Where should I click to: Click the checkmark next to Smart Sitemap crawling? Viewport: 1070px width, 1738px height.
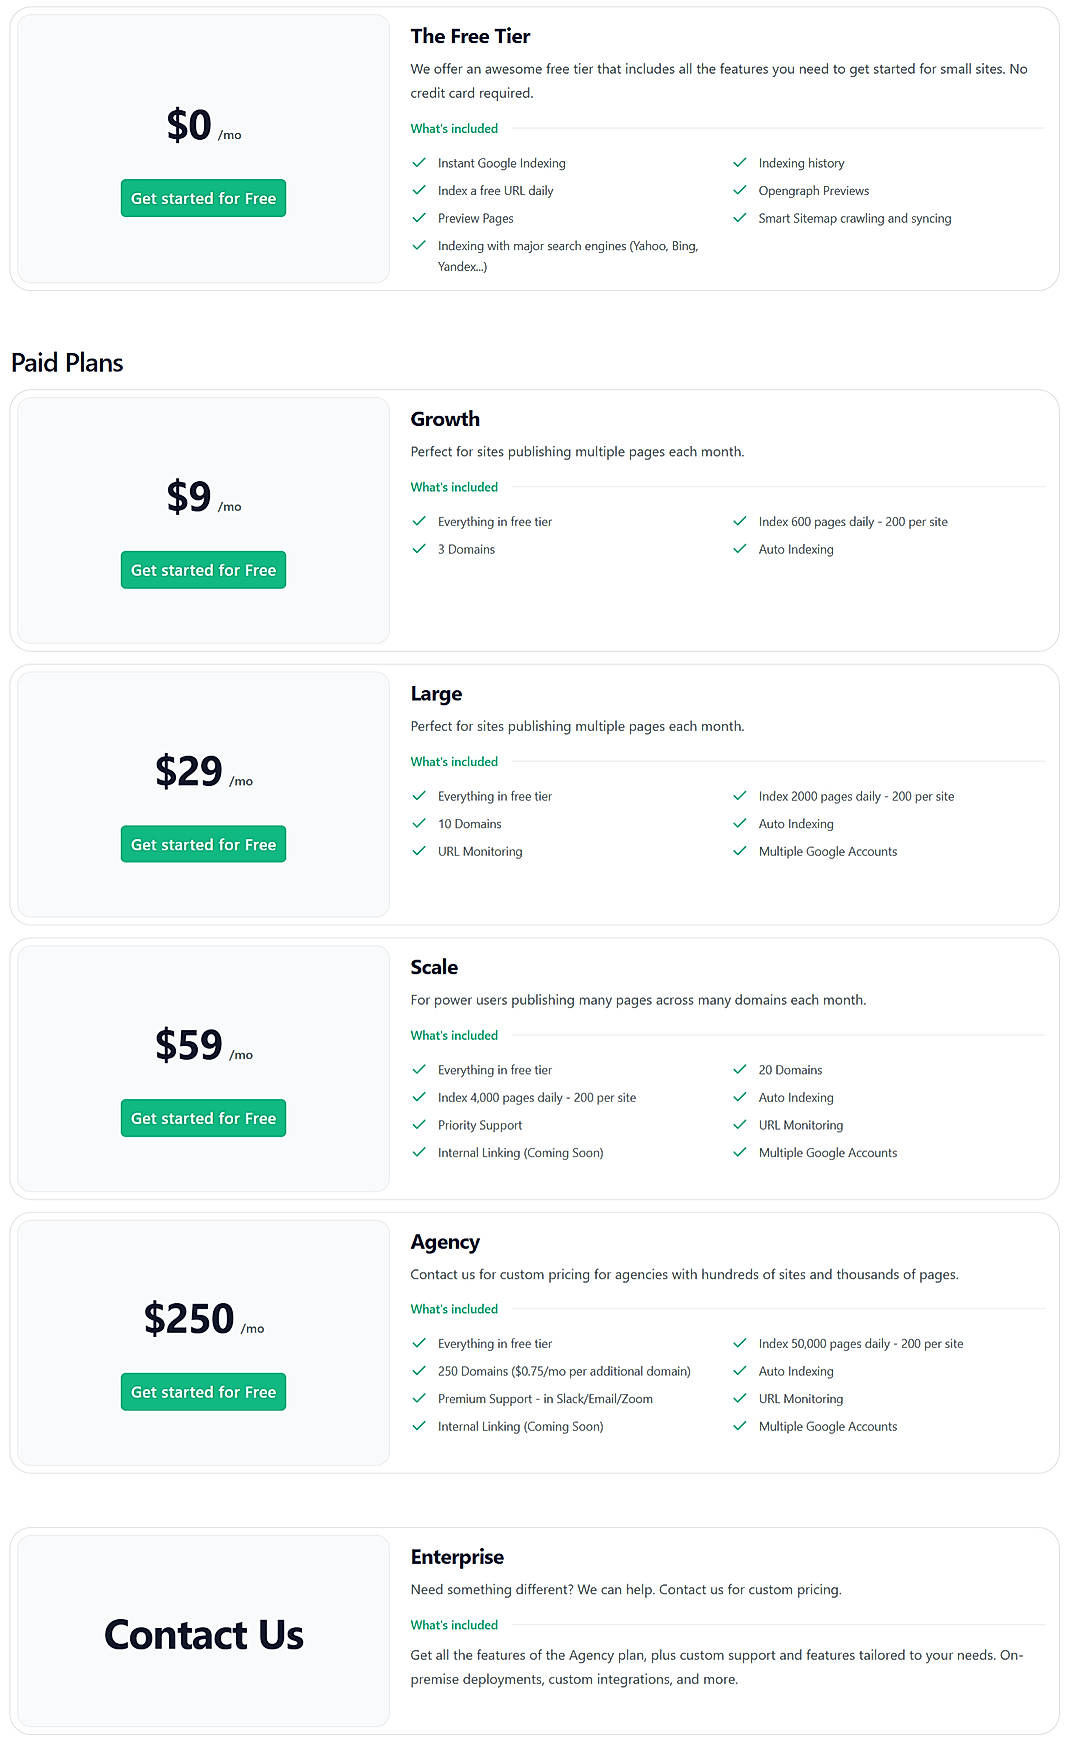click(x=740, y=217)
